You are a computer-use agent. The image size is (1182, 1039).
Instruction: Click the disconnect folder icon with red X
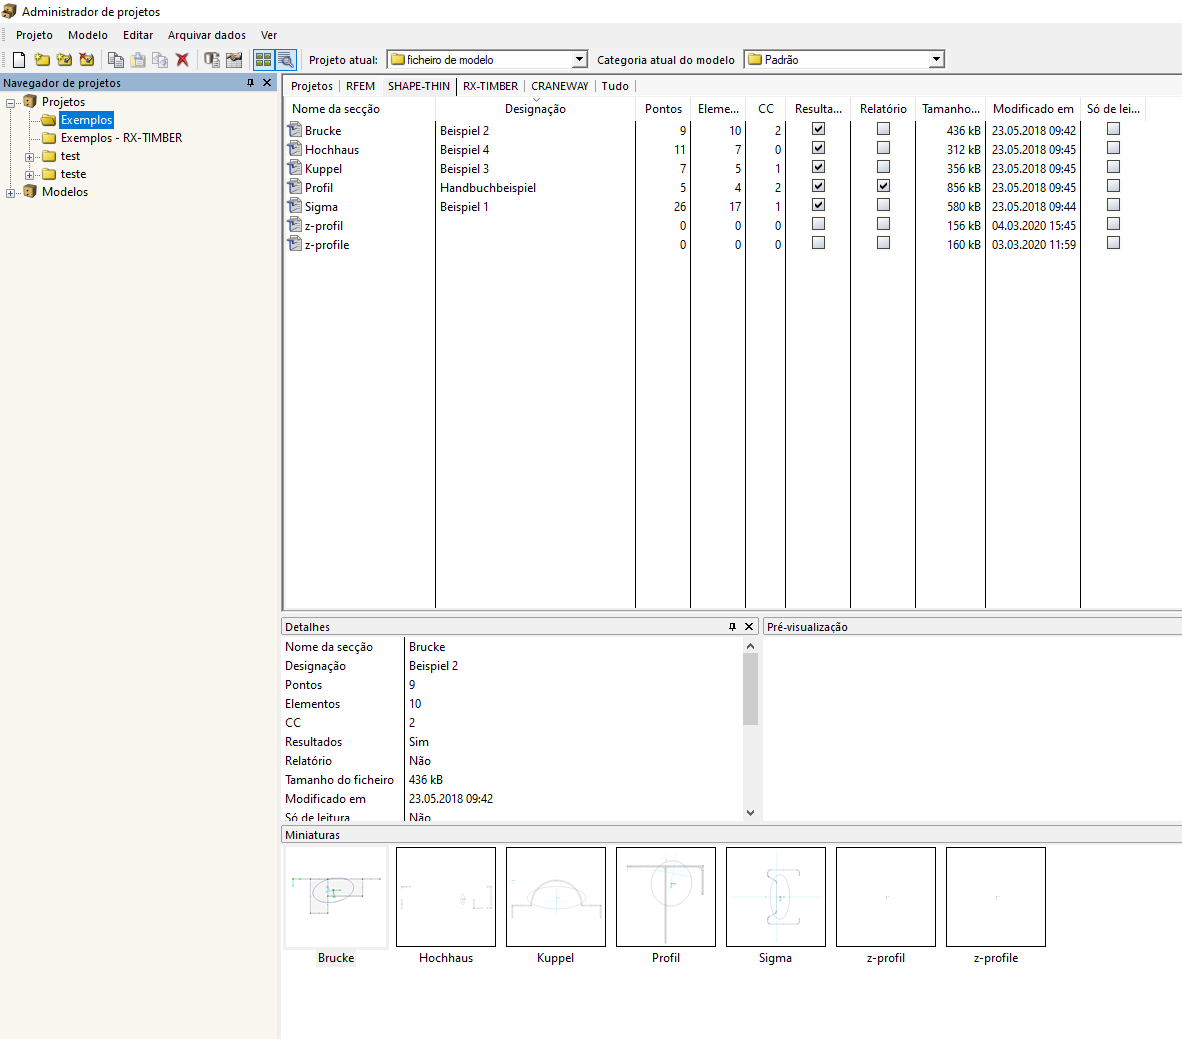(x=87, y=60)
